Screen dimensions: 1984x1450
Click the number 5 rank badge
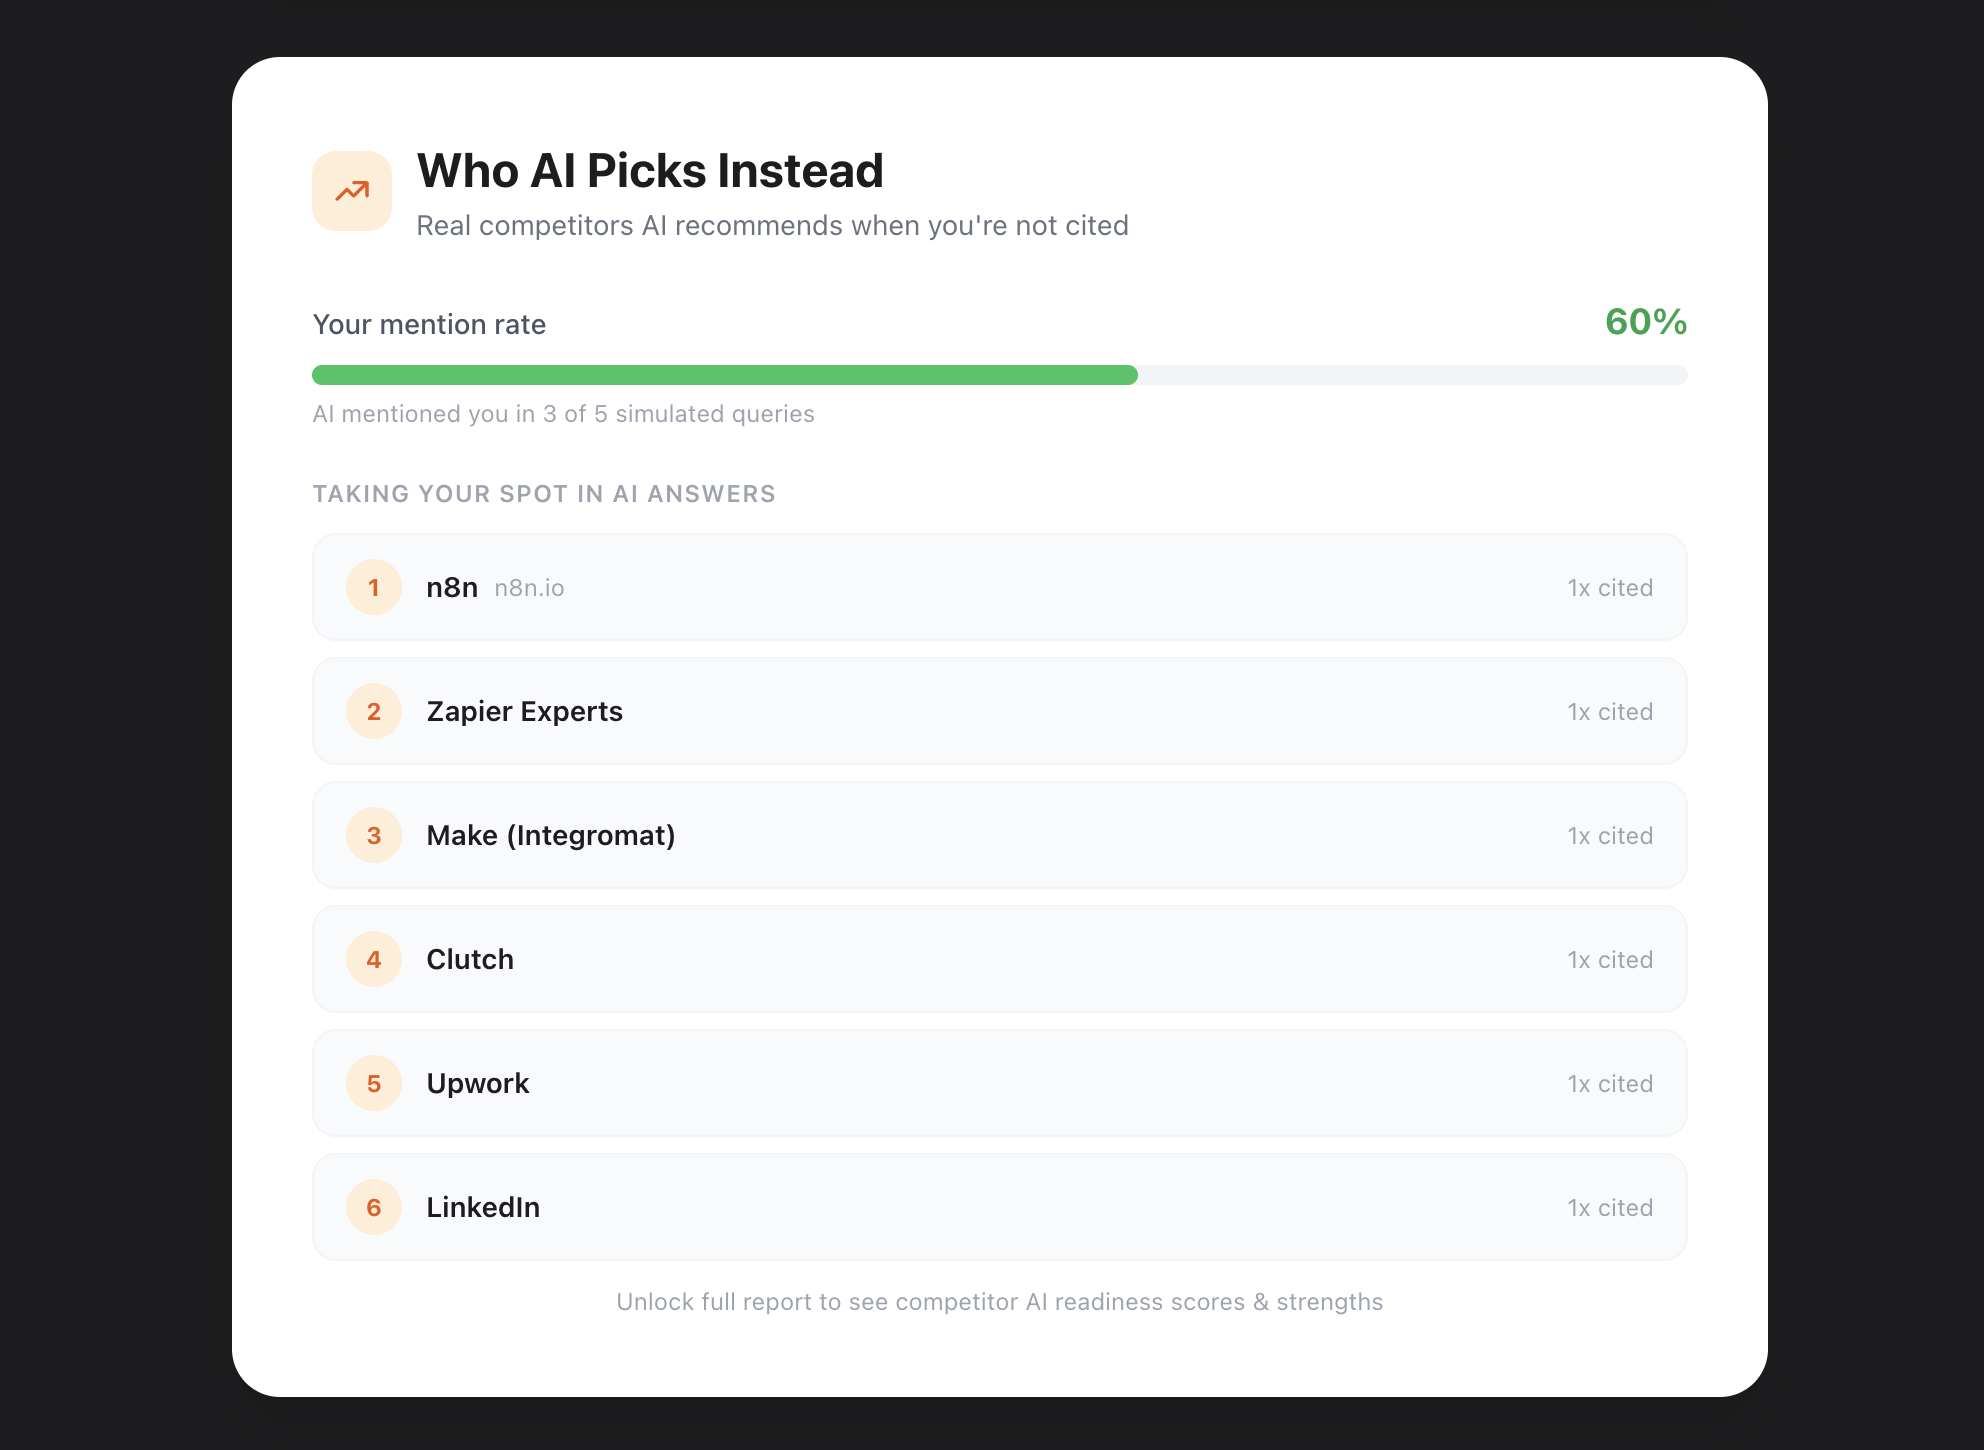coord(374,1083)
